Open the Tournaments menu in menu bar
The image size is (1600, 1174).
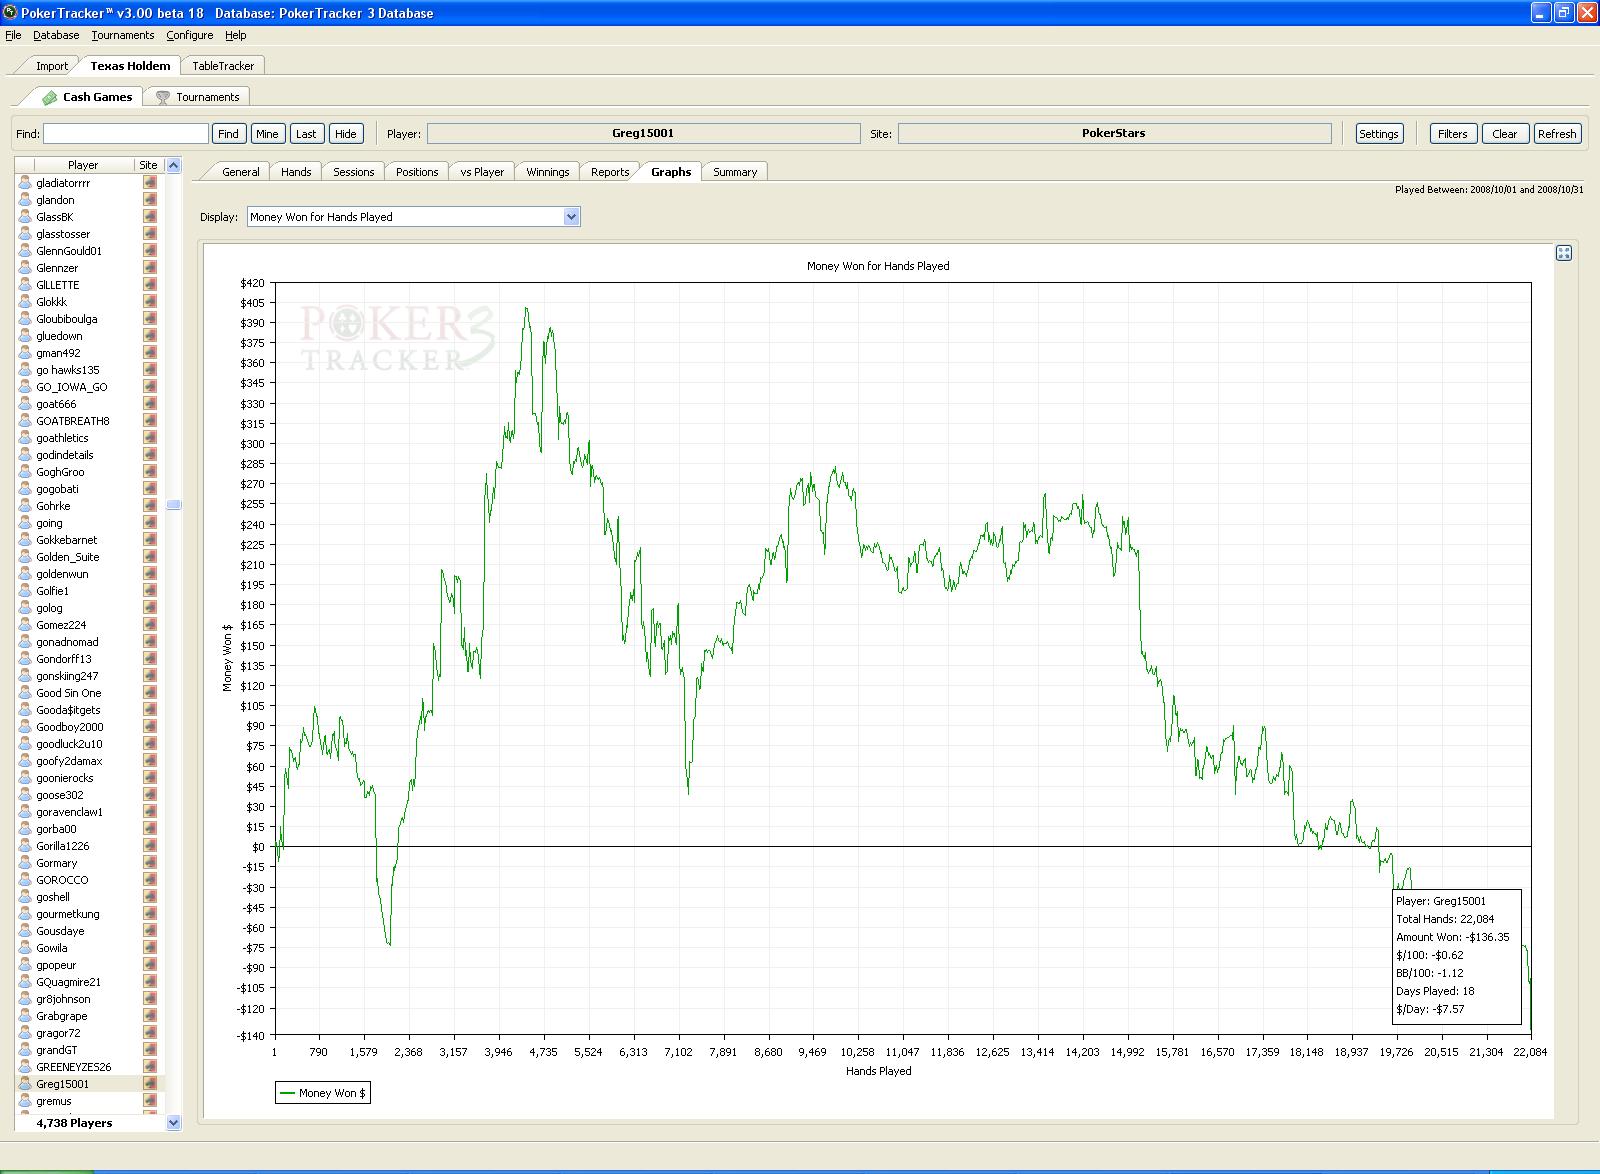point(123,35)
